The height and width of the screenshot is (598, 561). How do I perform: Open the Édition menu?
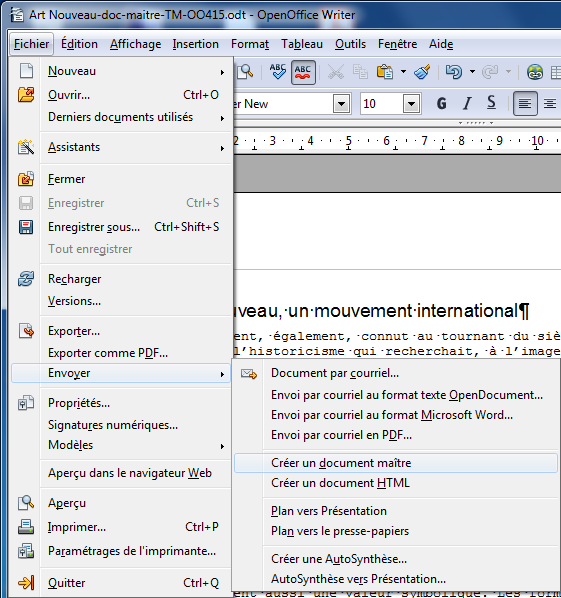pos(79,44)
